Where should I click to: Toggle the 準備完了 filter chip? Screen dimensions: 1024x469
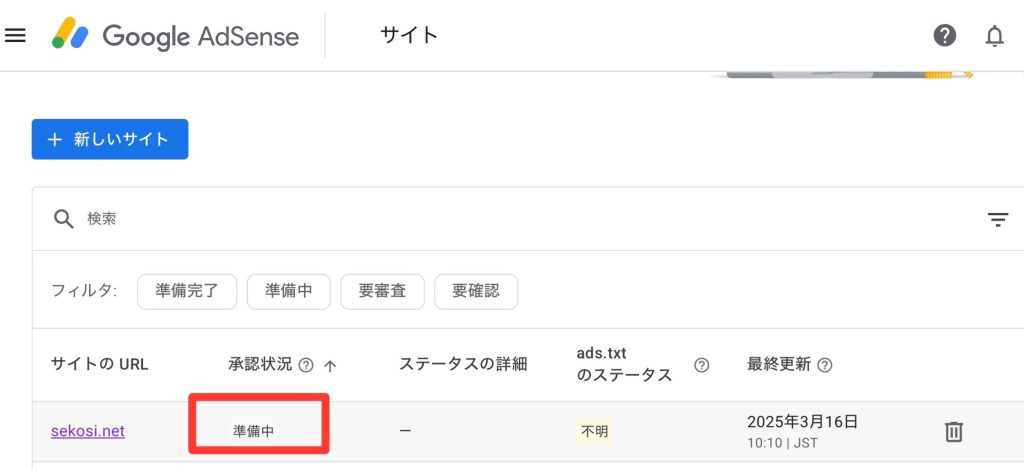click(187, 291)
